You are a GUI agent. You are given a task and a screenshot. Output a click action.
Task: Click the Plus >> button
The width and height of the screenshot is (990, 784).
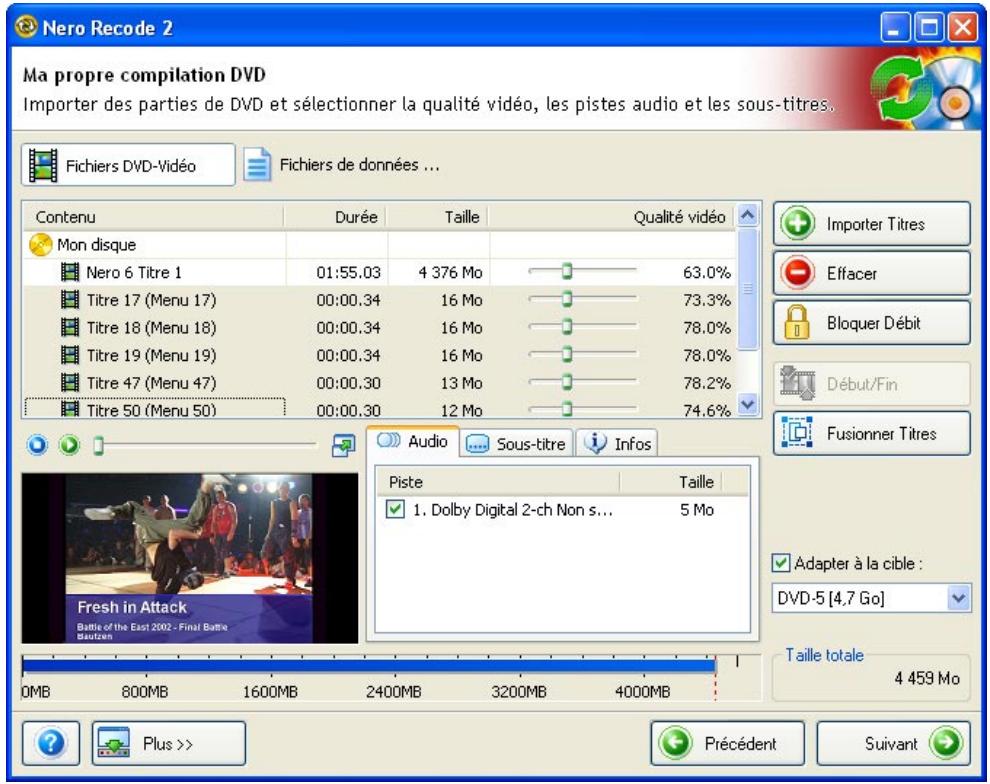(169, 743)
